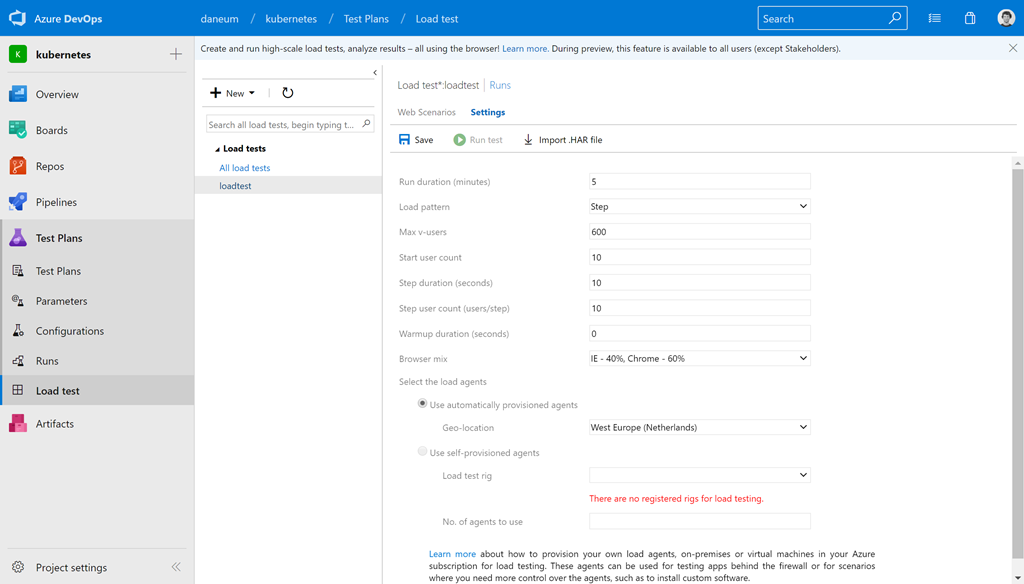Open the Repos sidebar icon
The height and width of the screenshot is (584, 1024).
coord(18,166)
